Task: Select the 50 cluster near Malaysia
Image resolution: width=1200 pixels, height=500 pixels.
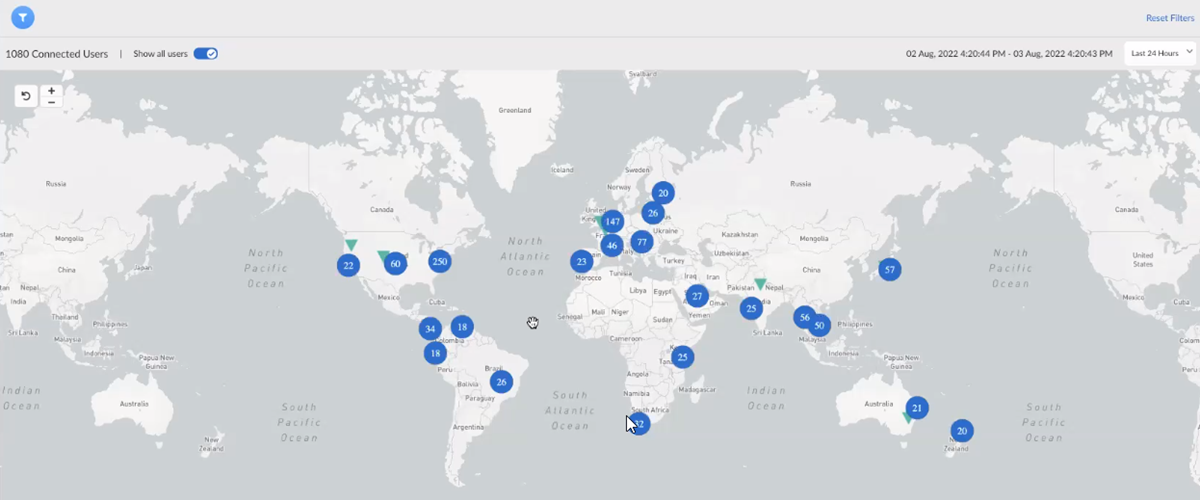Action: [819, 325]
